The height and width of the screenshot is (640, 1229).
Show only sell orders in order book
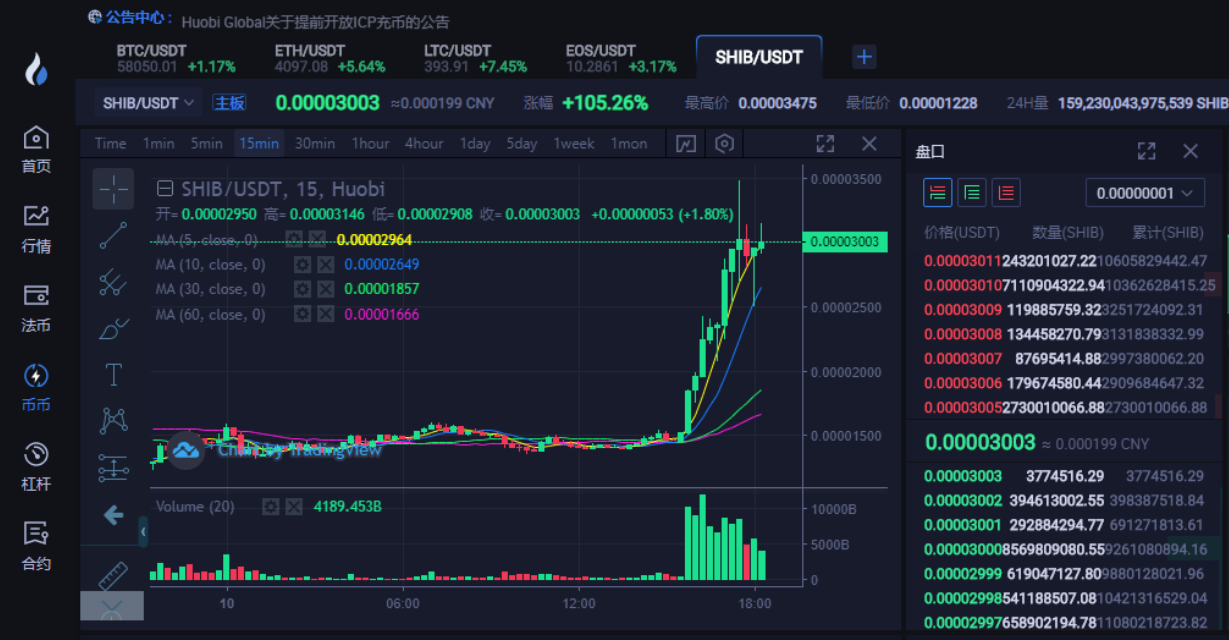click(1006, 192)
